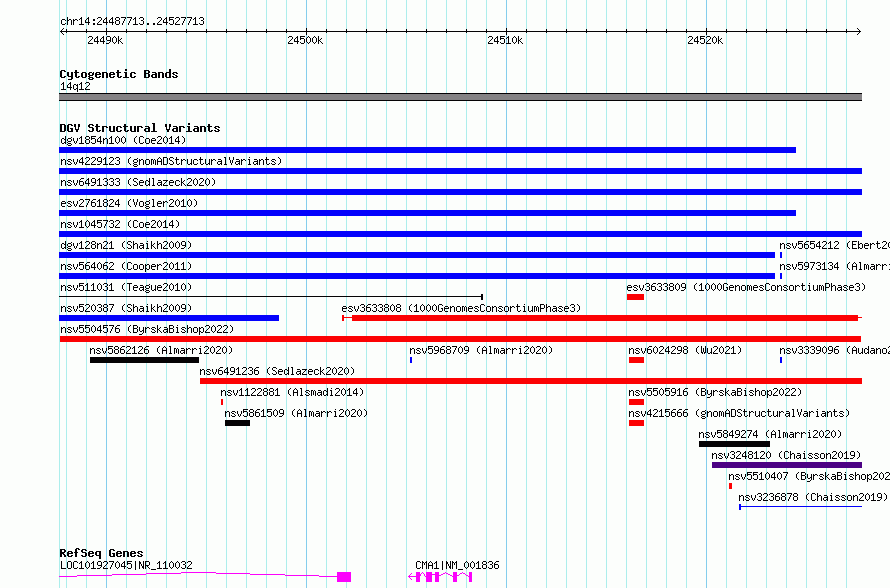Click the red nsv5504576 full-width bar

point(460,339)
